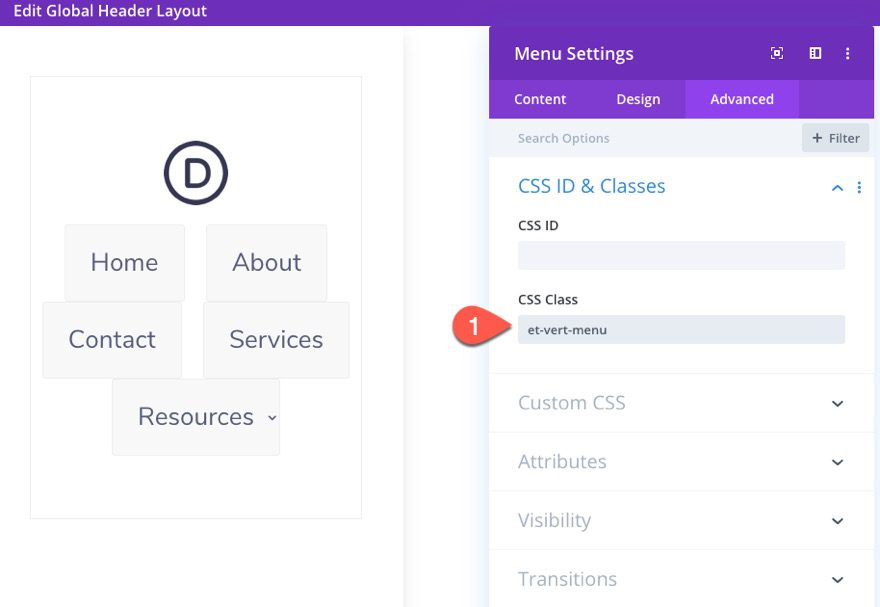
Task: Select the Advanced tab
Action: 741,99
